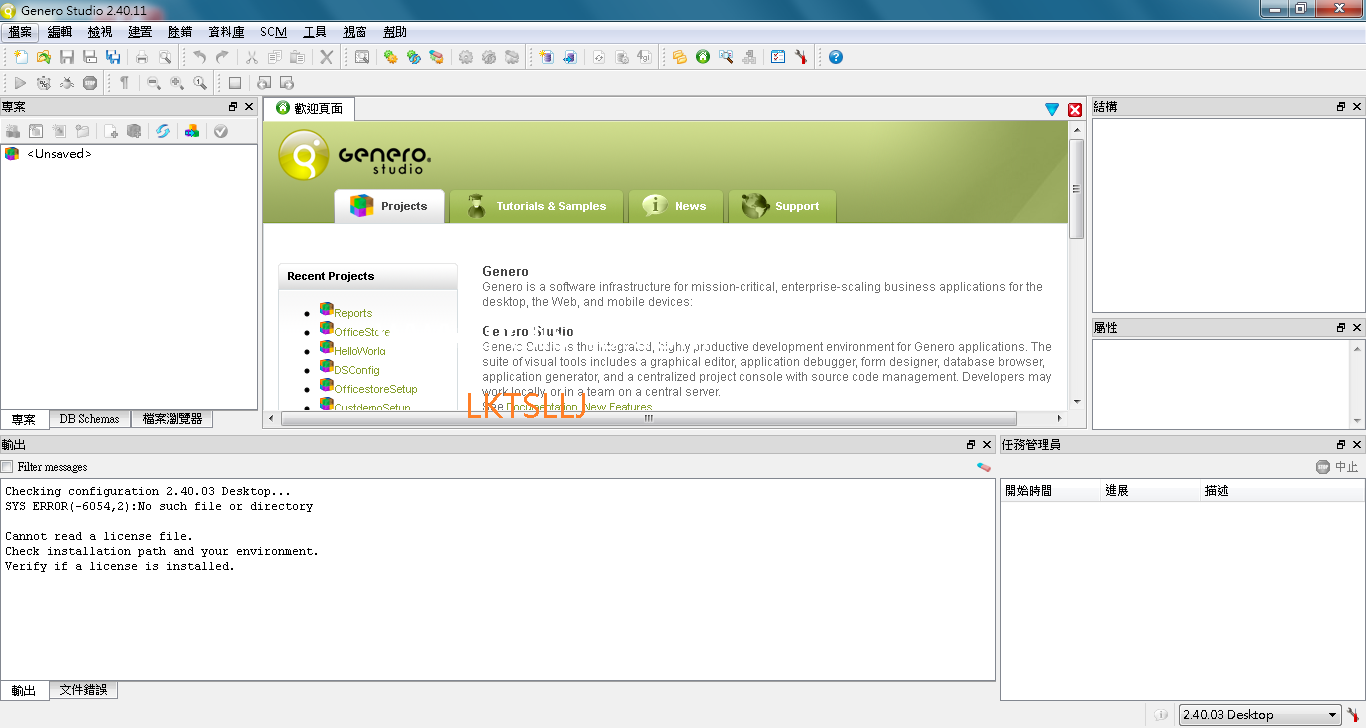Image resolution: width=1366 pixels, height=728 pixels.
Task: Open the 幫助 menu
Action: tap(395, 32)
